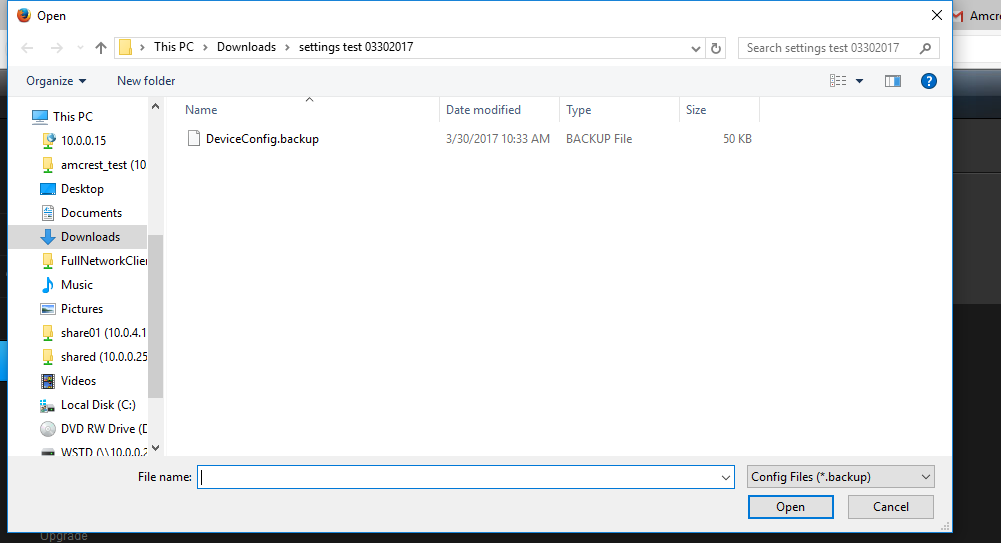The width and height of the screenshot is (1001, 543).
Task: Open the 10.0.0.15 network location
Action: 84,140
